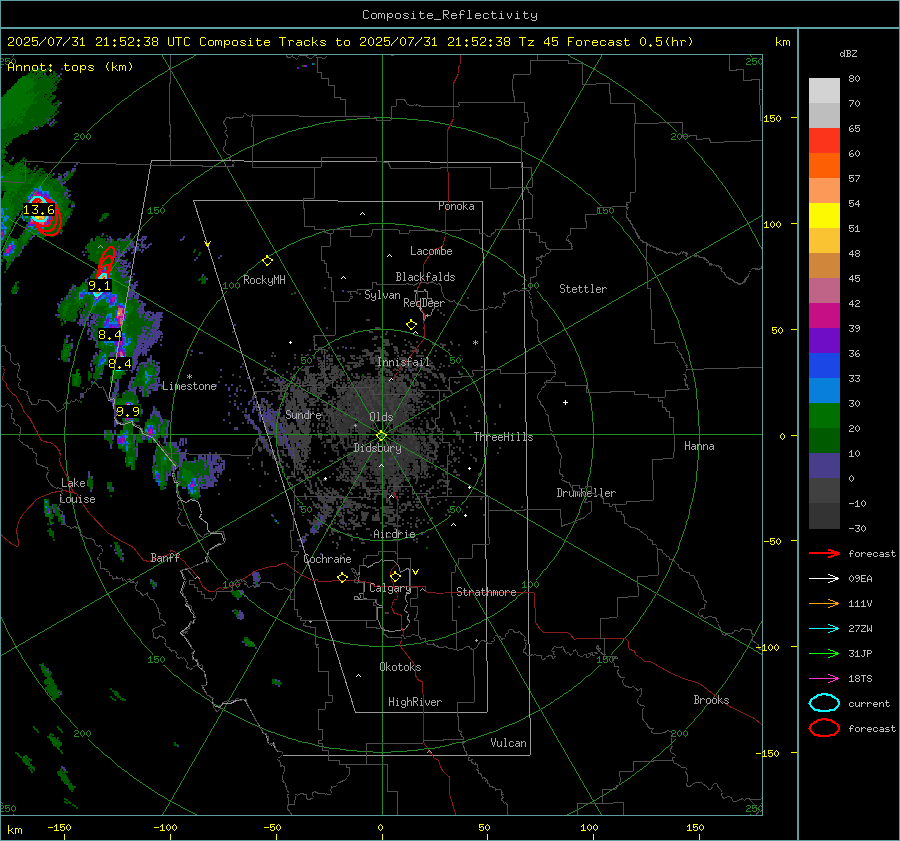Select the 'Forecast 0.5(hr)' header text
This screenshot has width=900, height=841.
(630, 42)
